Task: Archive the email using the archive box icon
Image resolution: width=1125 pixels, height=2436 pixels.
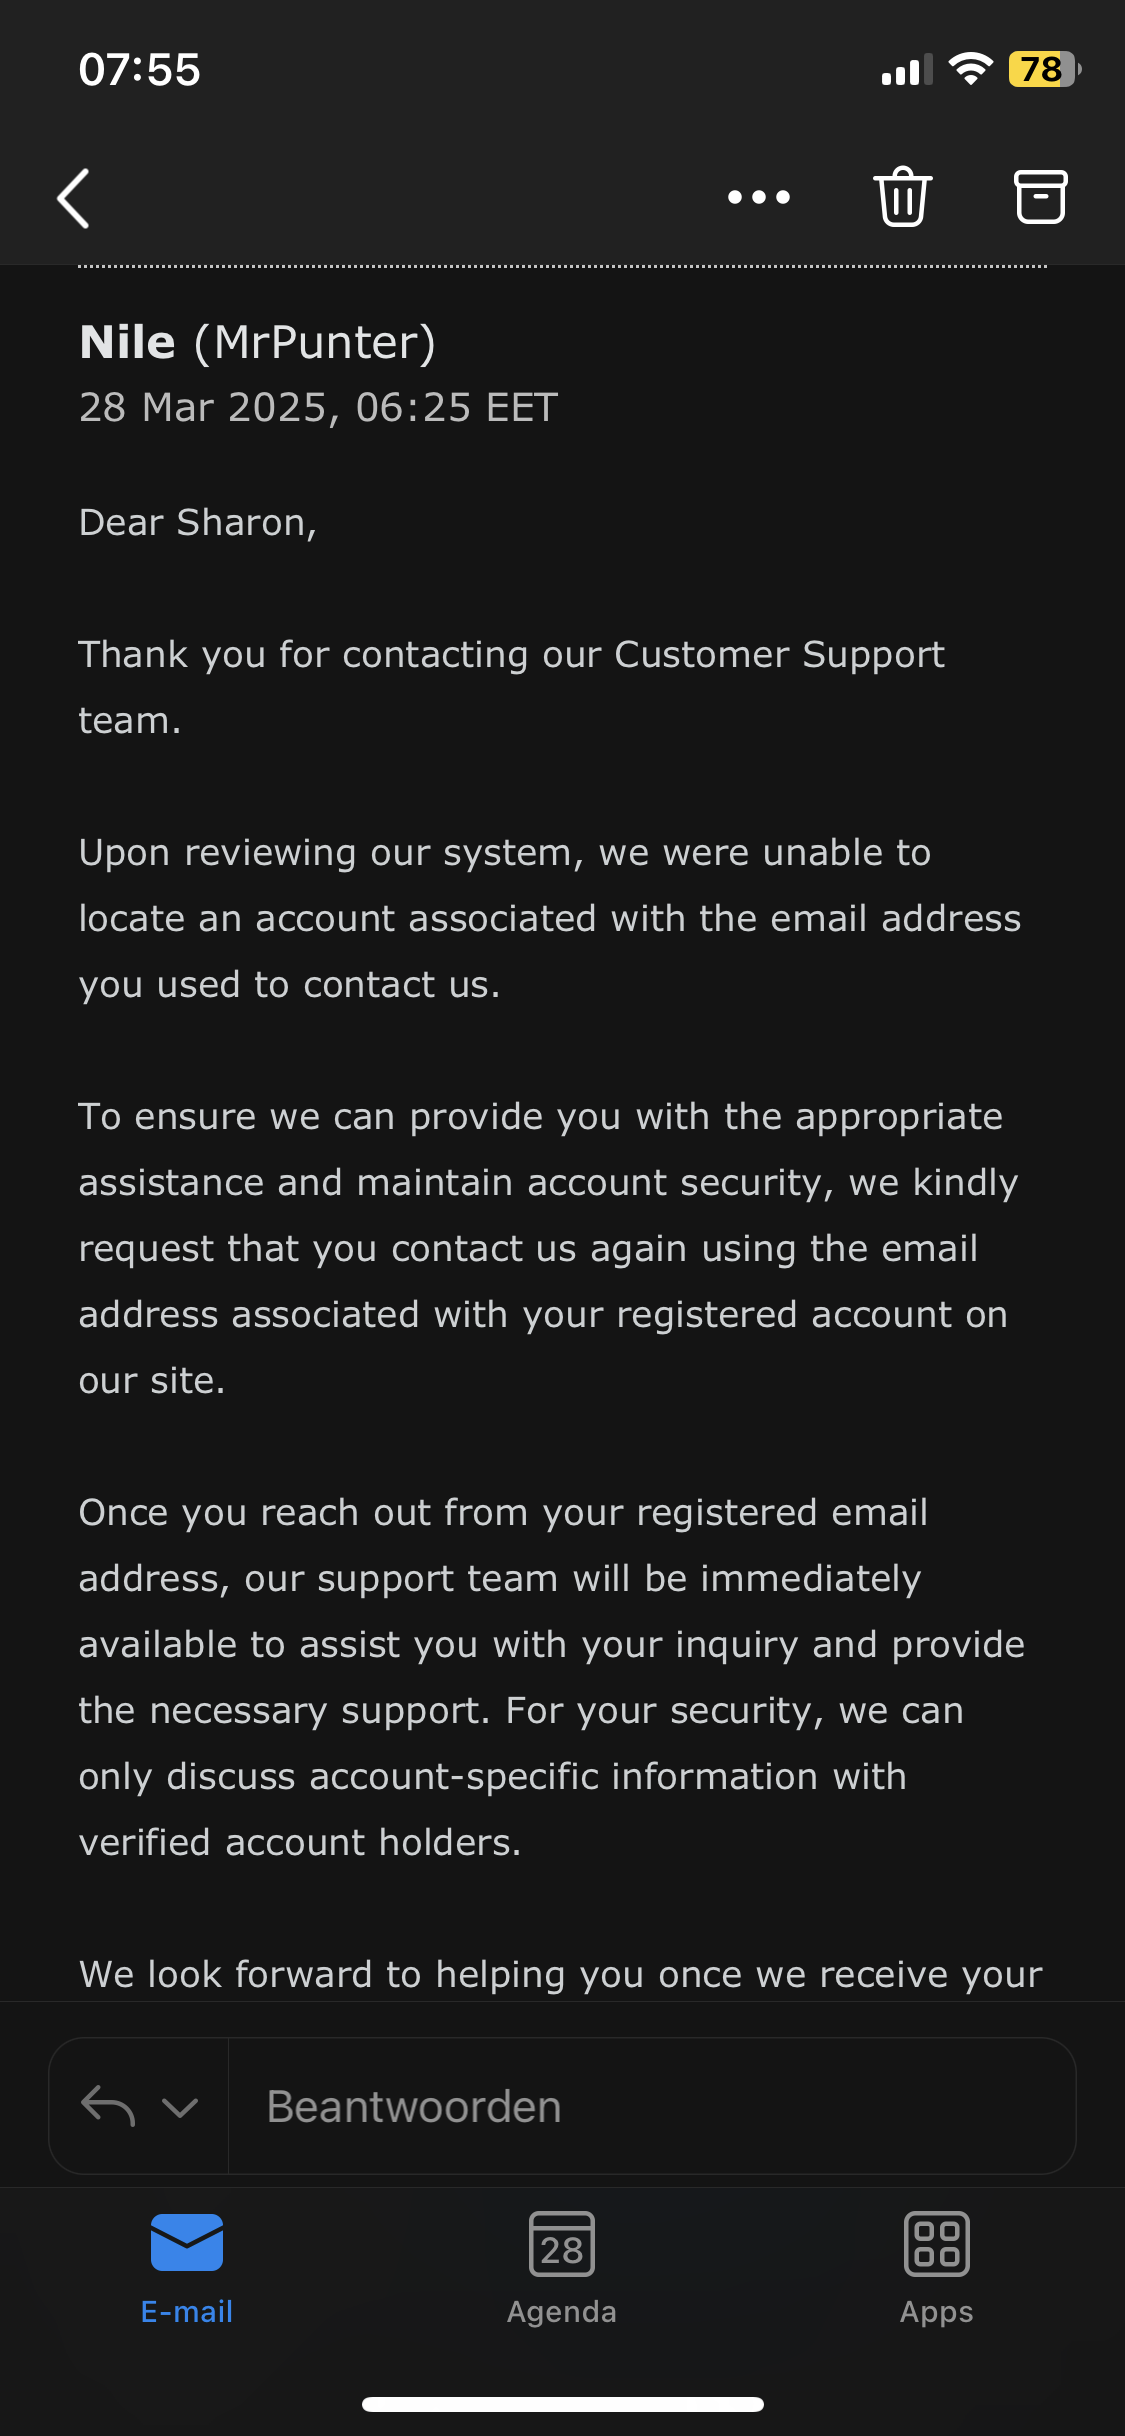Action: 1041,197
